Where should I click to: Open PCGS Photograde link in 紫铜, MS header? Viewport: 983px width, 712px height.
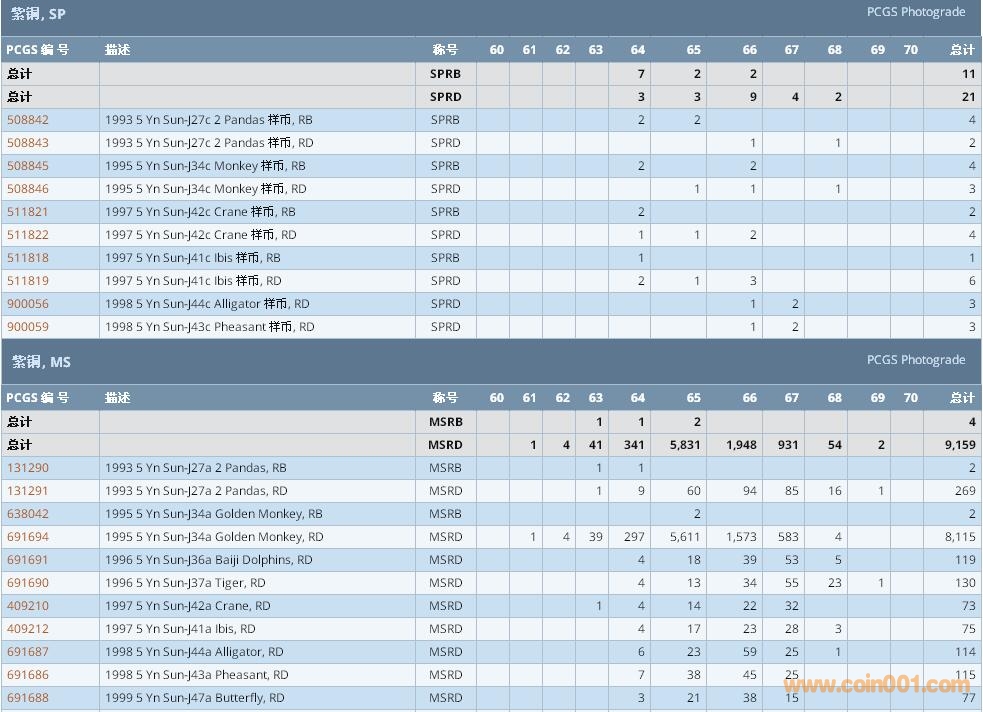pos(915,360)
